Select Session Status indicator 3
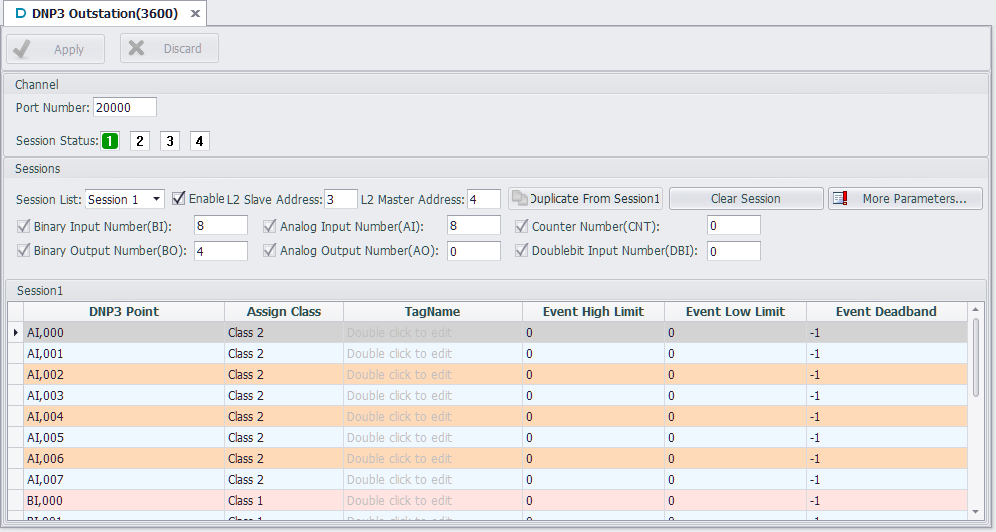Image resolution: width=996 pixels, height=532 pixels. (170, 141)
